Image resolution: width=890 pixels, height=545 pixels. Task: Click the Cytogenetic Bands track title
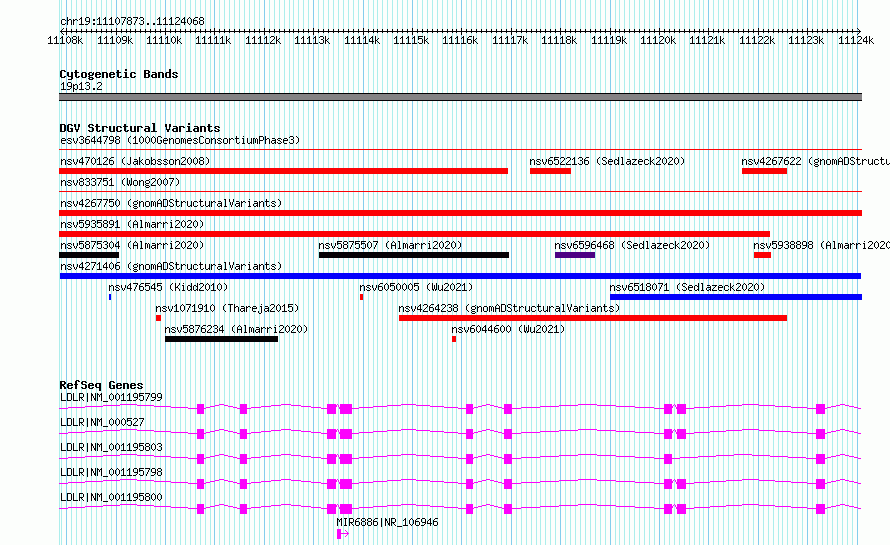click(x=119, y=74)
